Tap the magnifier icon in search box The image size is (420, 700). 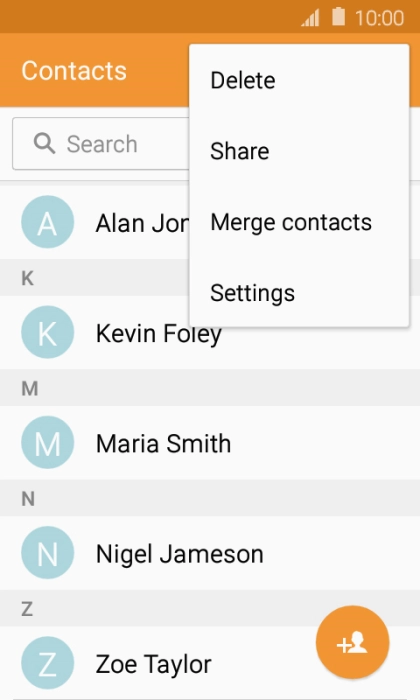coord(44,144)
